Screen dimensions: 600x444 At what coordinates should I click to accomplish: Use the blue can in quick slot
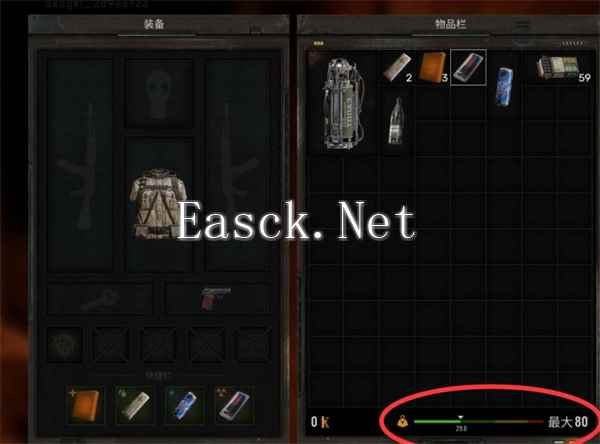point(184,405)
